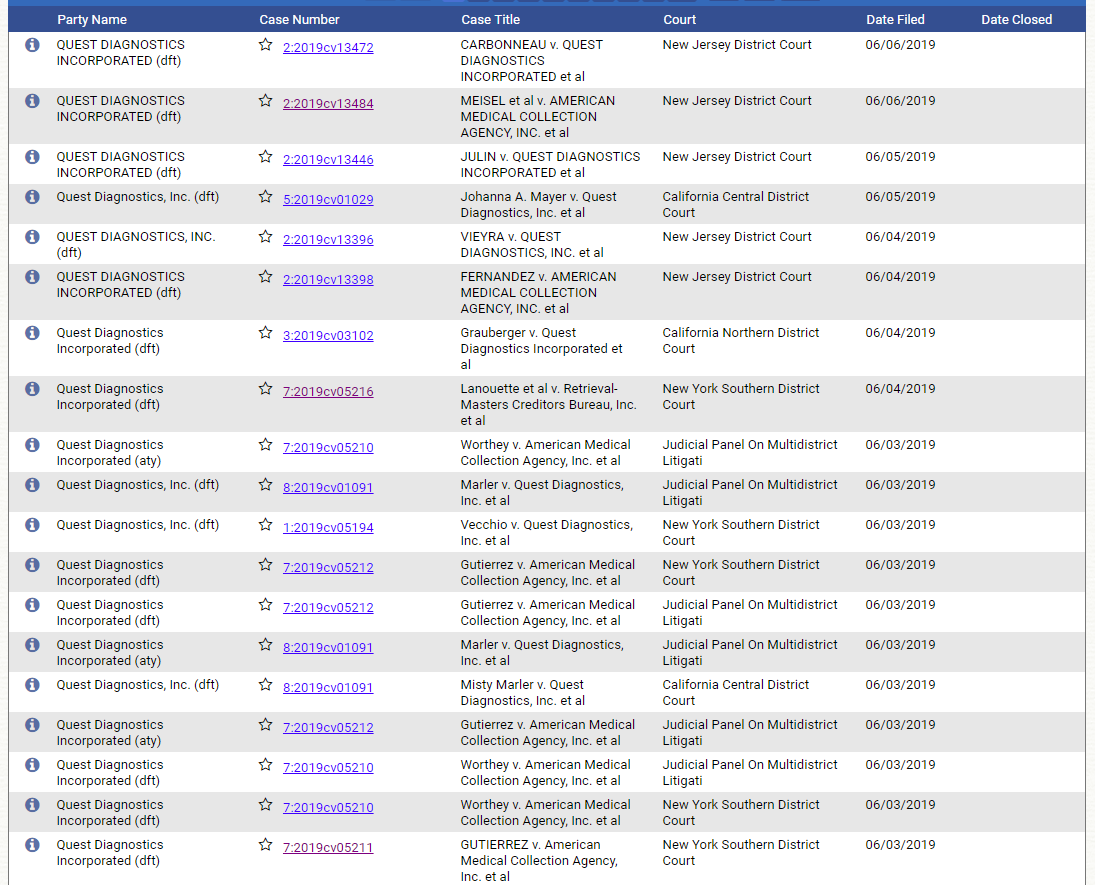Screen dimensions: 1095x885
Task: Select court 'California Northern District Court'
Action: point(741,340)
